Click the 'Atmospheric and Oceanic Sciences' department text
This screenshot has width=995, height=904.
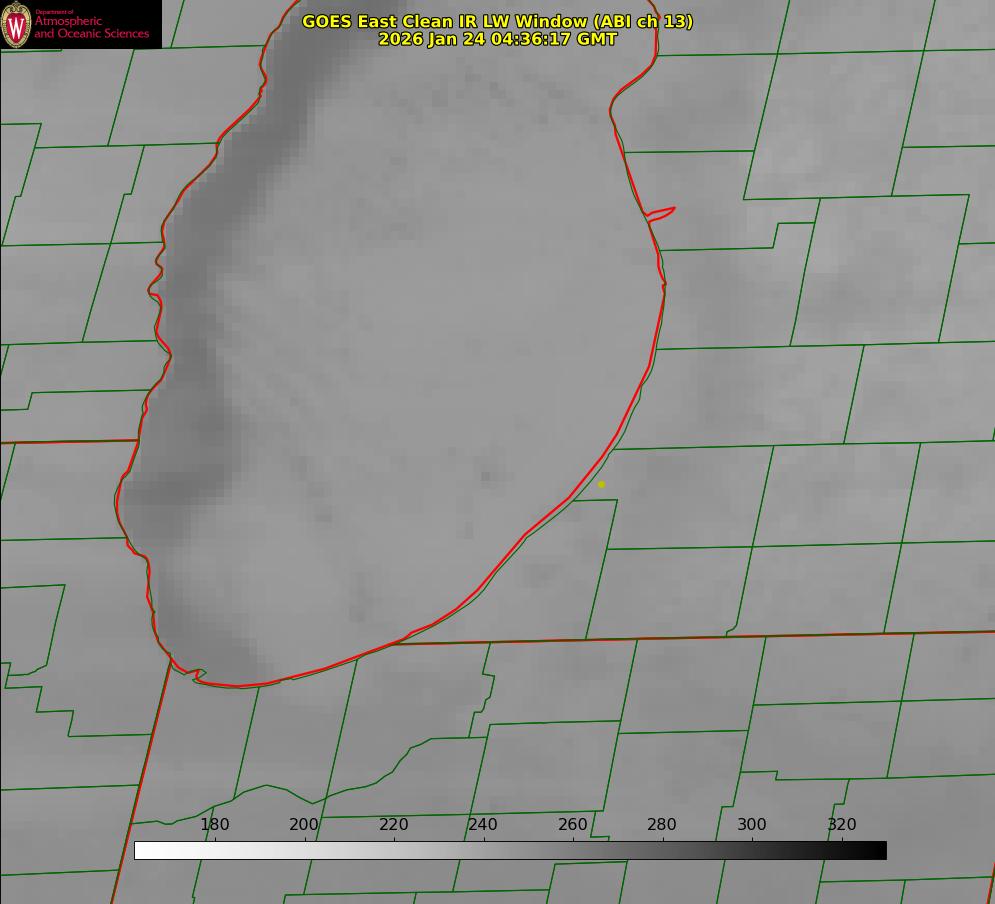click(92, 27)
